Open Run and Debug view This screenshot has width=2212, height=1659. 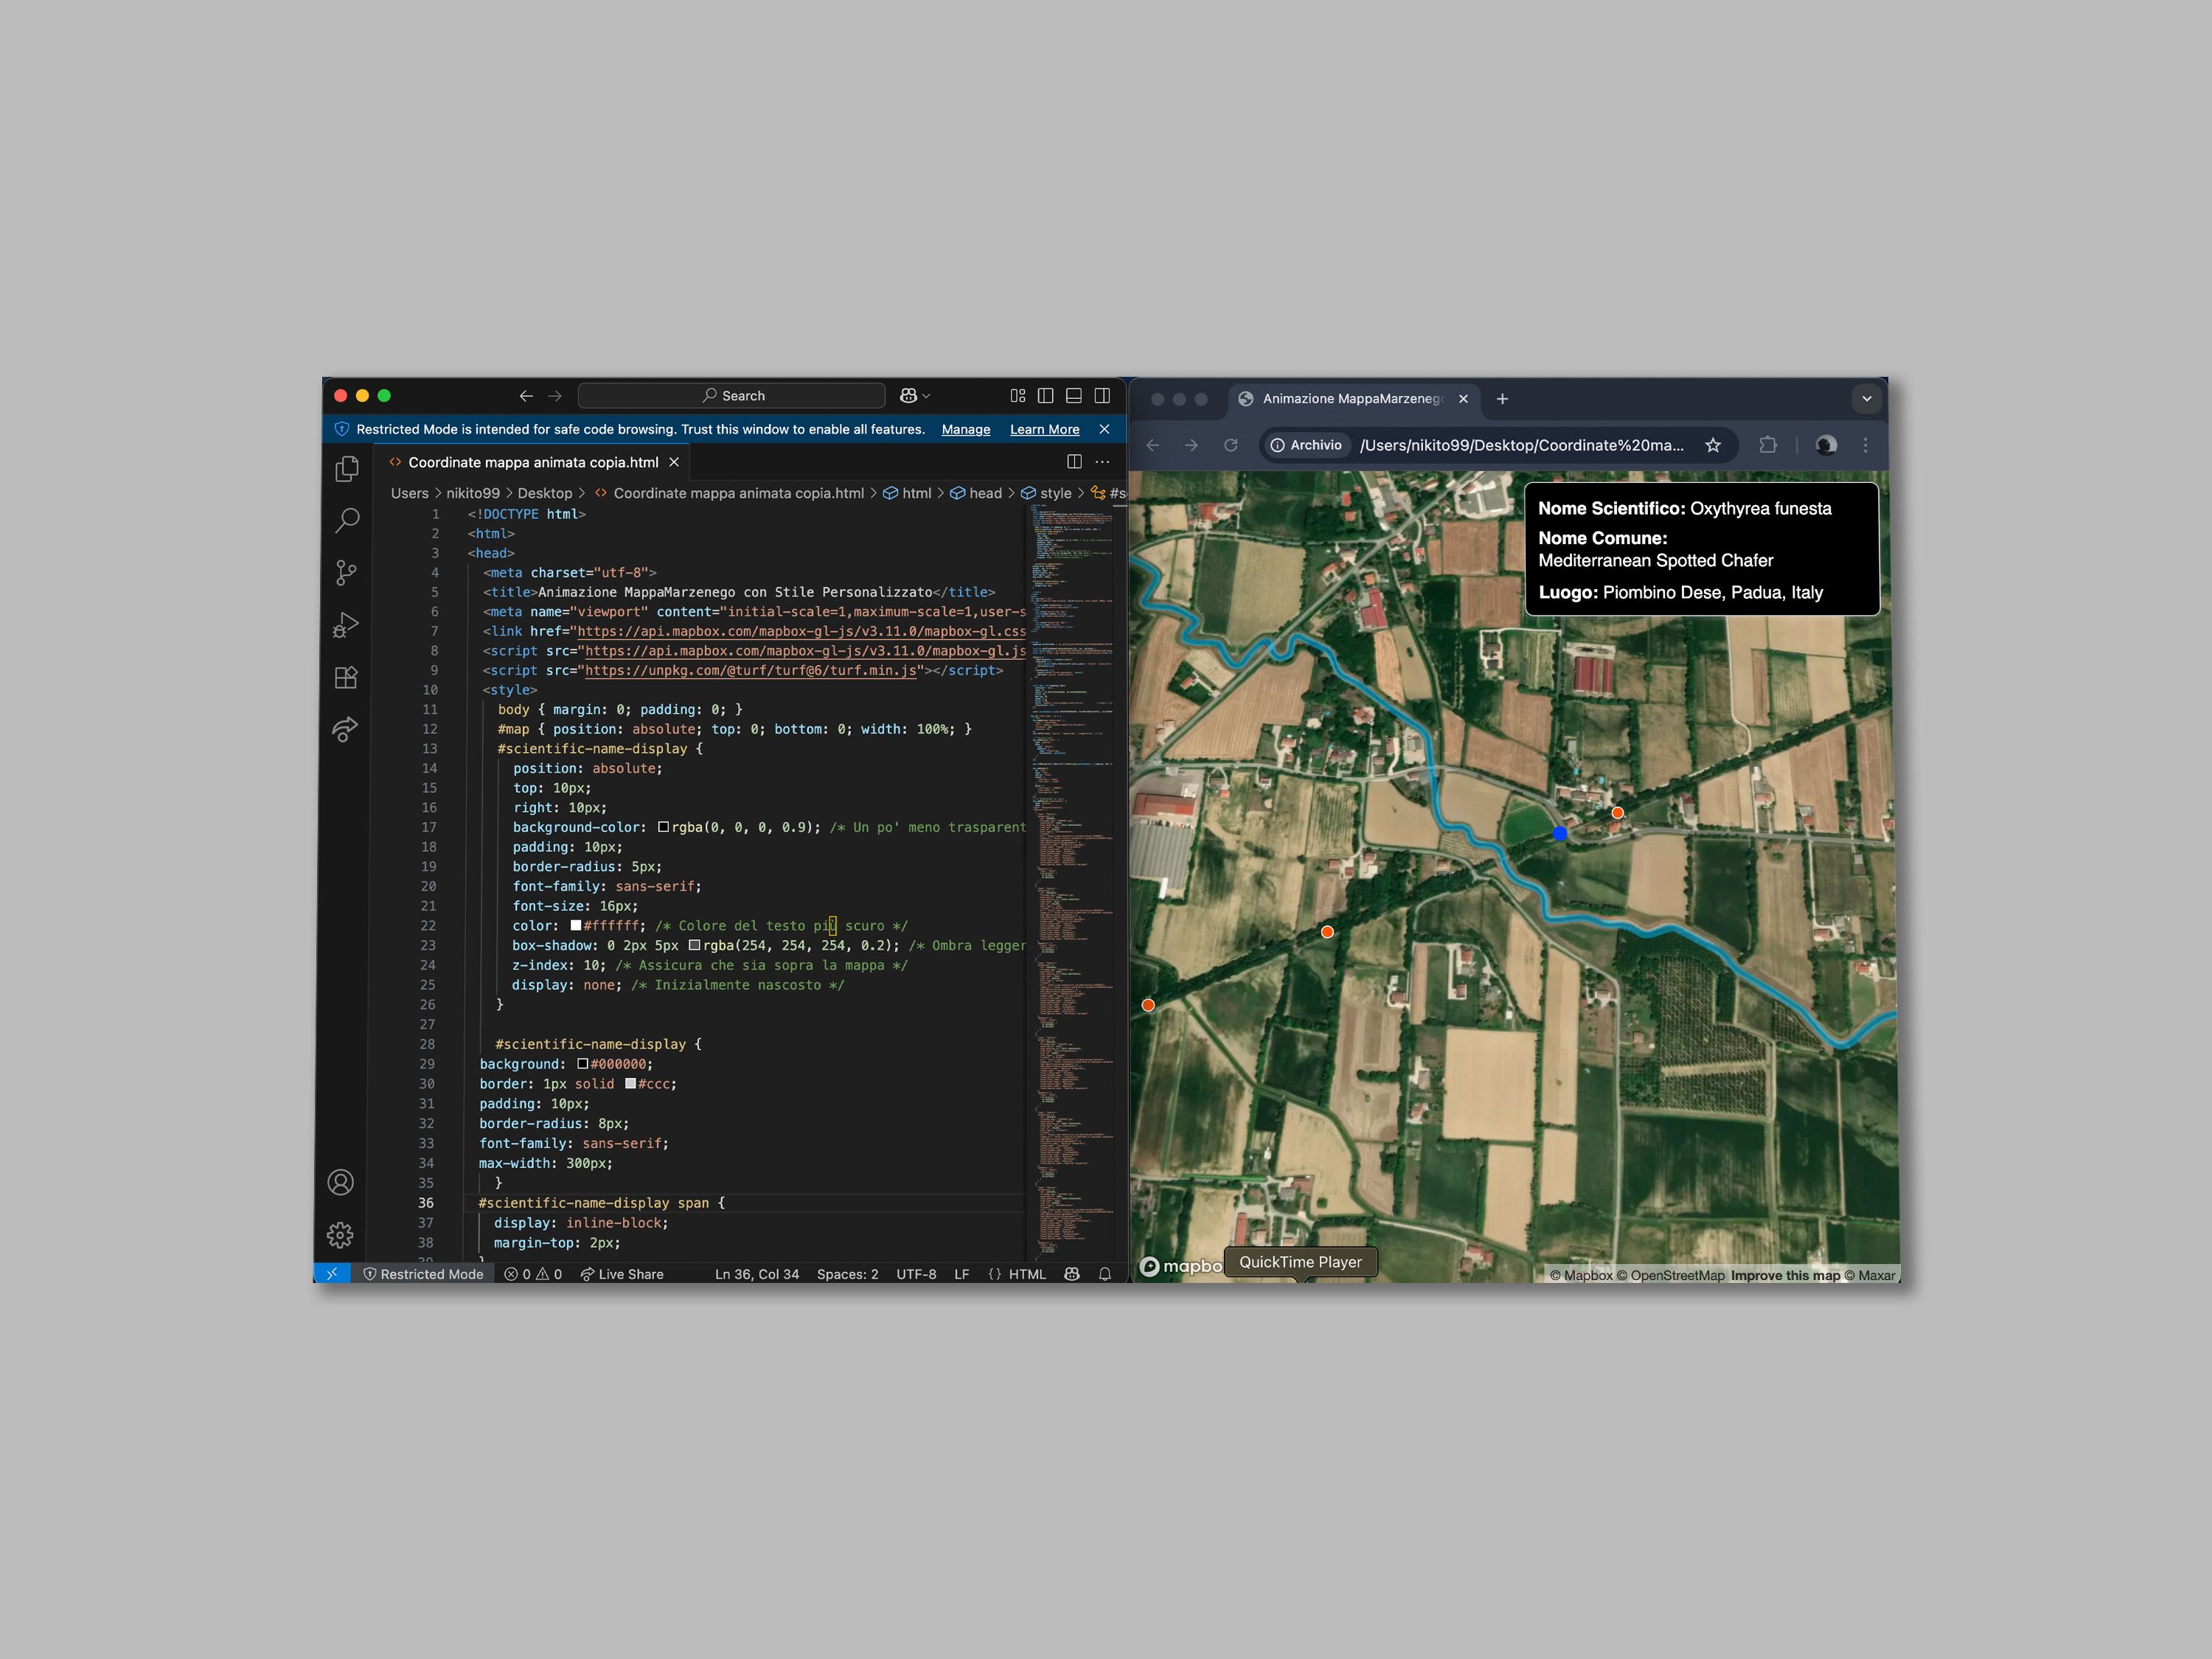pyautogui.click(x=346, y=625)
